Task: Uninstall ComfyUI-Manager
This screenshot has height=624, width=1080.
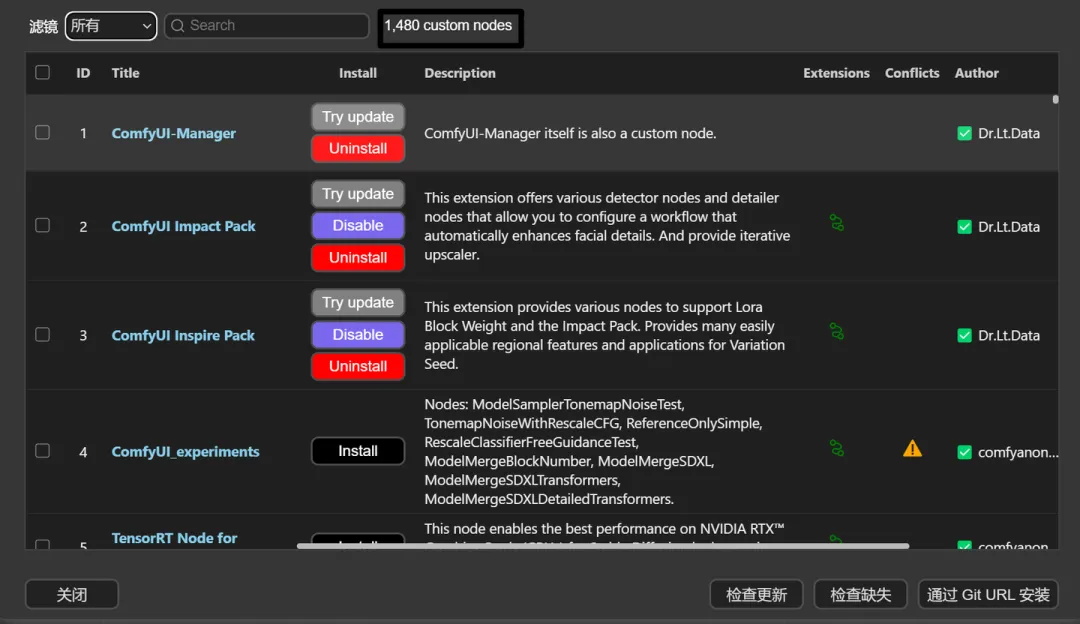Action: [x=357, y=149]
